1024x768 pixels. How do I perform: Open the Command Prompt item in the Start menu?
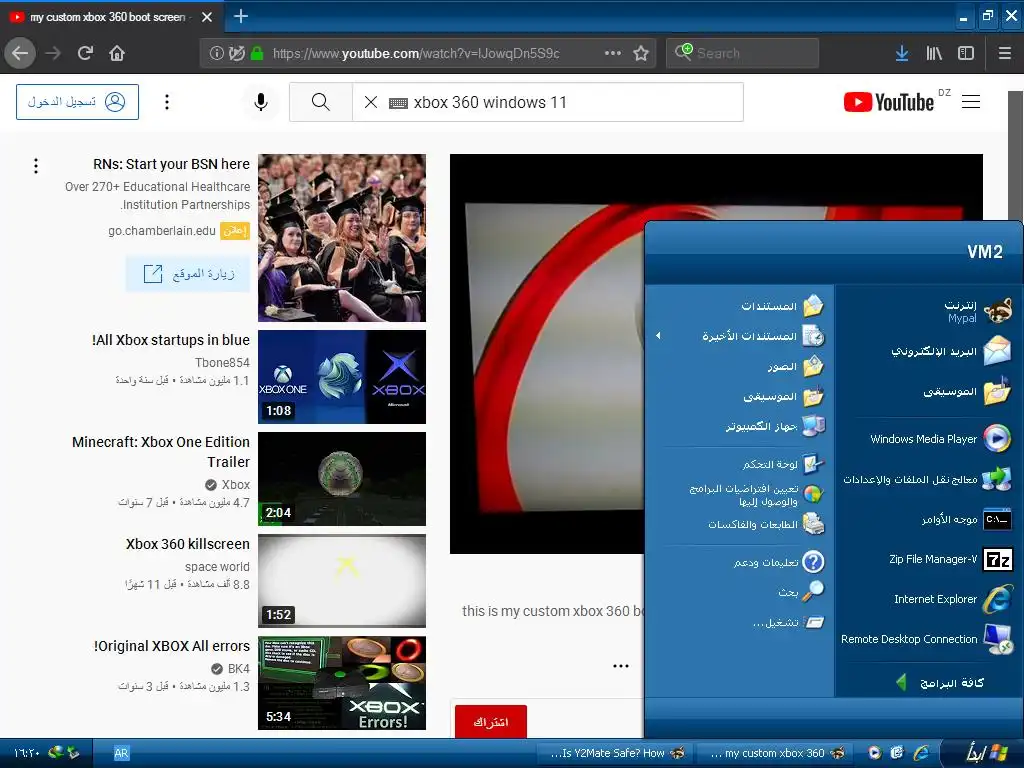966,519
